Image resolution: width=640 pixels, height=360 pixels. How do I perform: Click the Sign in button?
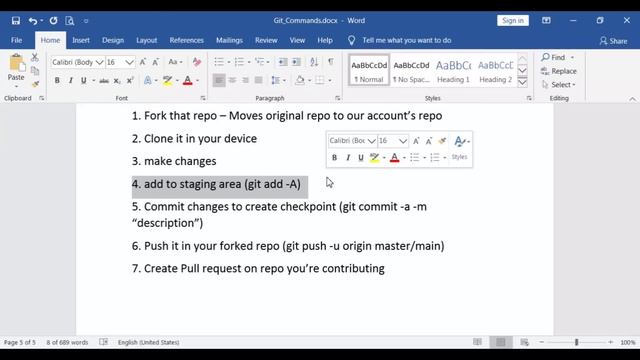(513, 20)
